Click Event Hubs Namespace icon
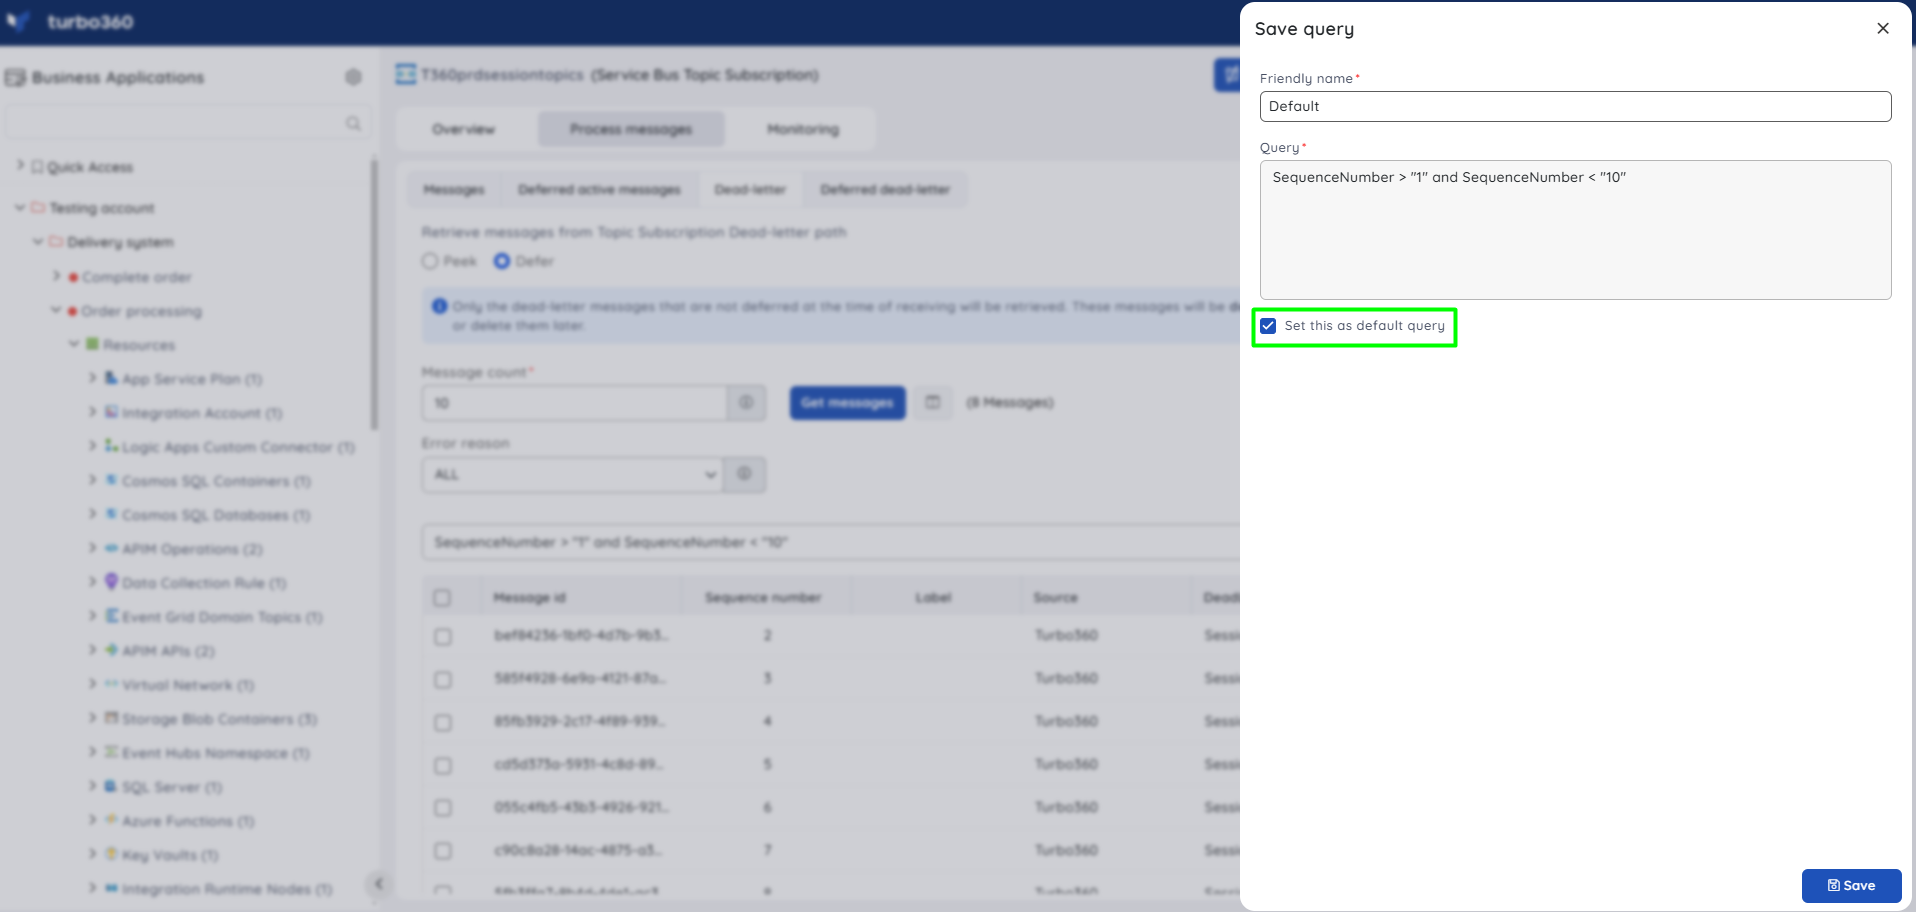The width and height of the screenshot is (1916, 912). point(112,752)
